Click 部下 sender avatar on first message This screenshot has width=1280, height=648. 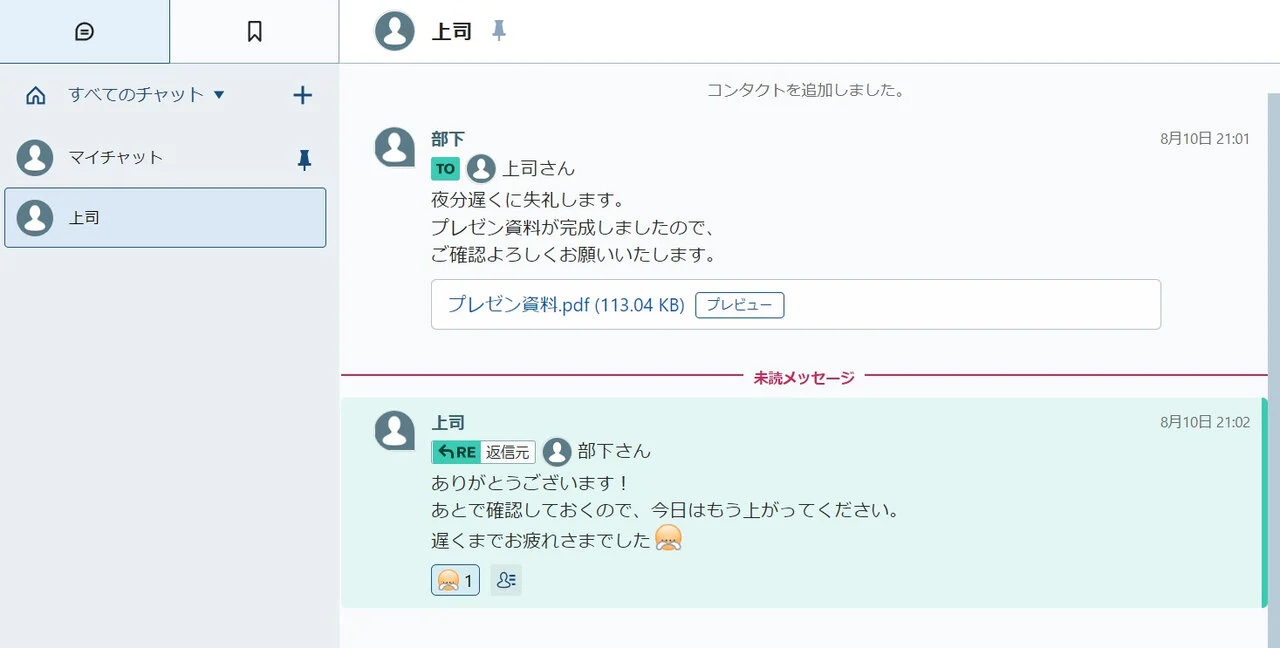[x=394, y=147]
